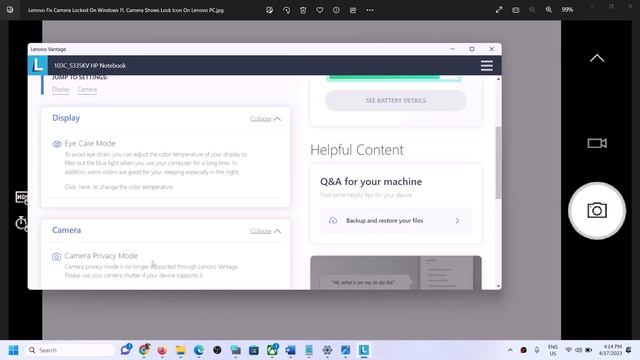Click the Display section heading
This screenshot has height=360, width=640.
[x=66, y=118]
